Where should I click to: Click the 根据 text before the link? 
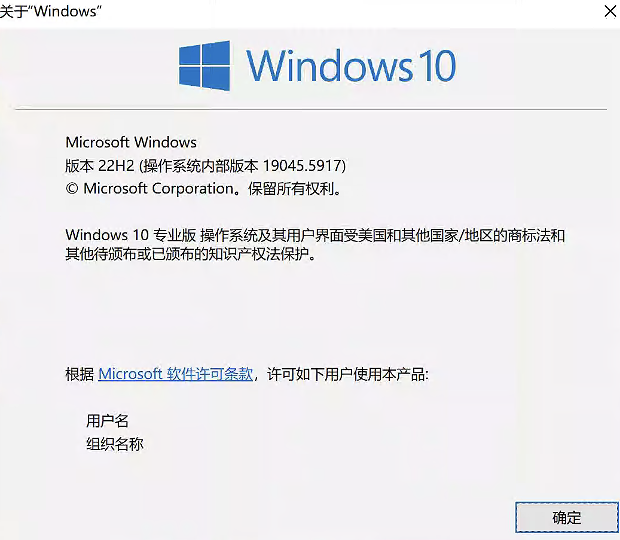(x=79, y=374)
